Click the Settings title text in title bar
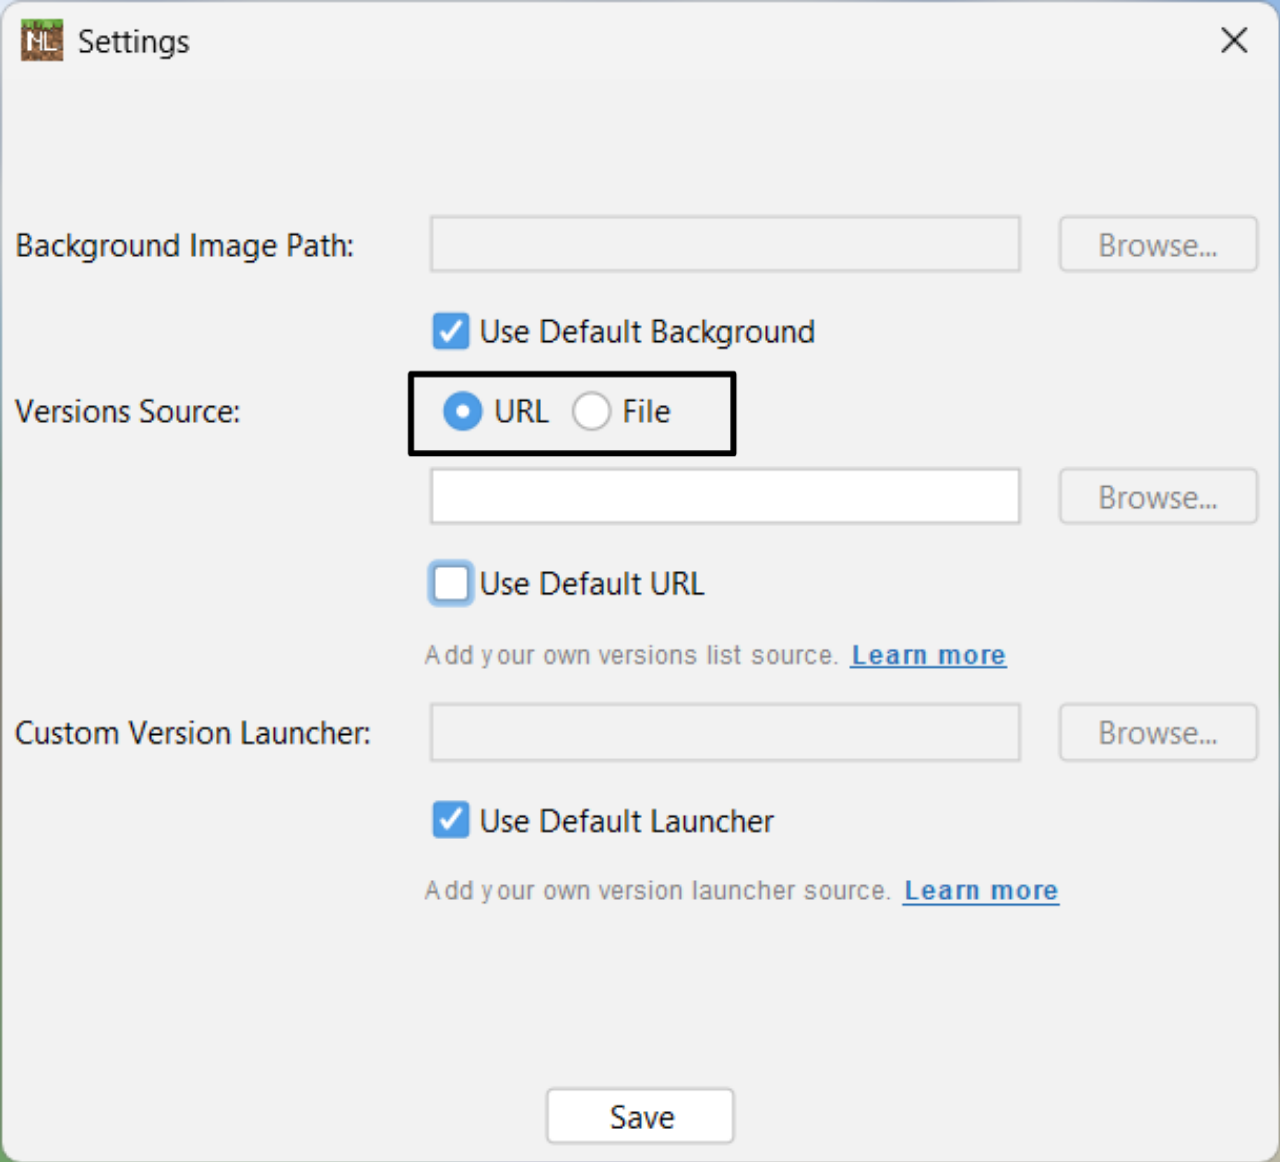Screen dimensions: 1280x1162 133,41
